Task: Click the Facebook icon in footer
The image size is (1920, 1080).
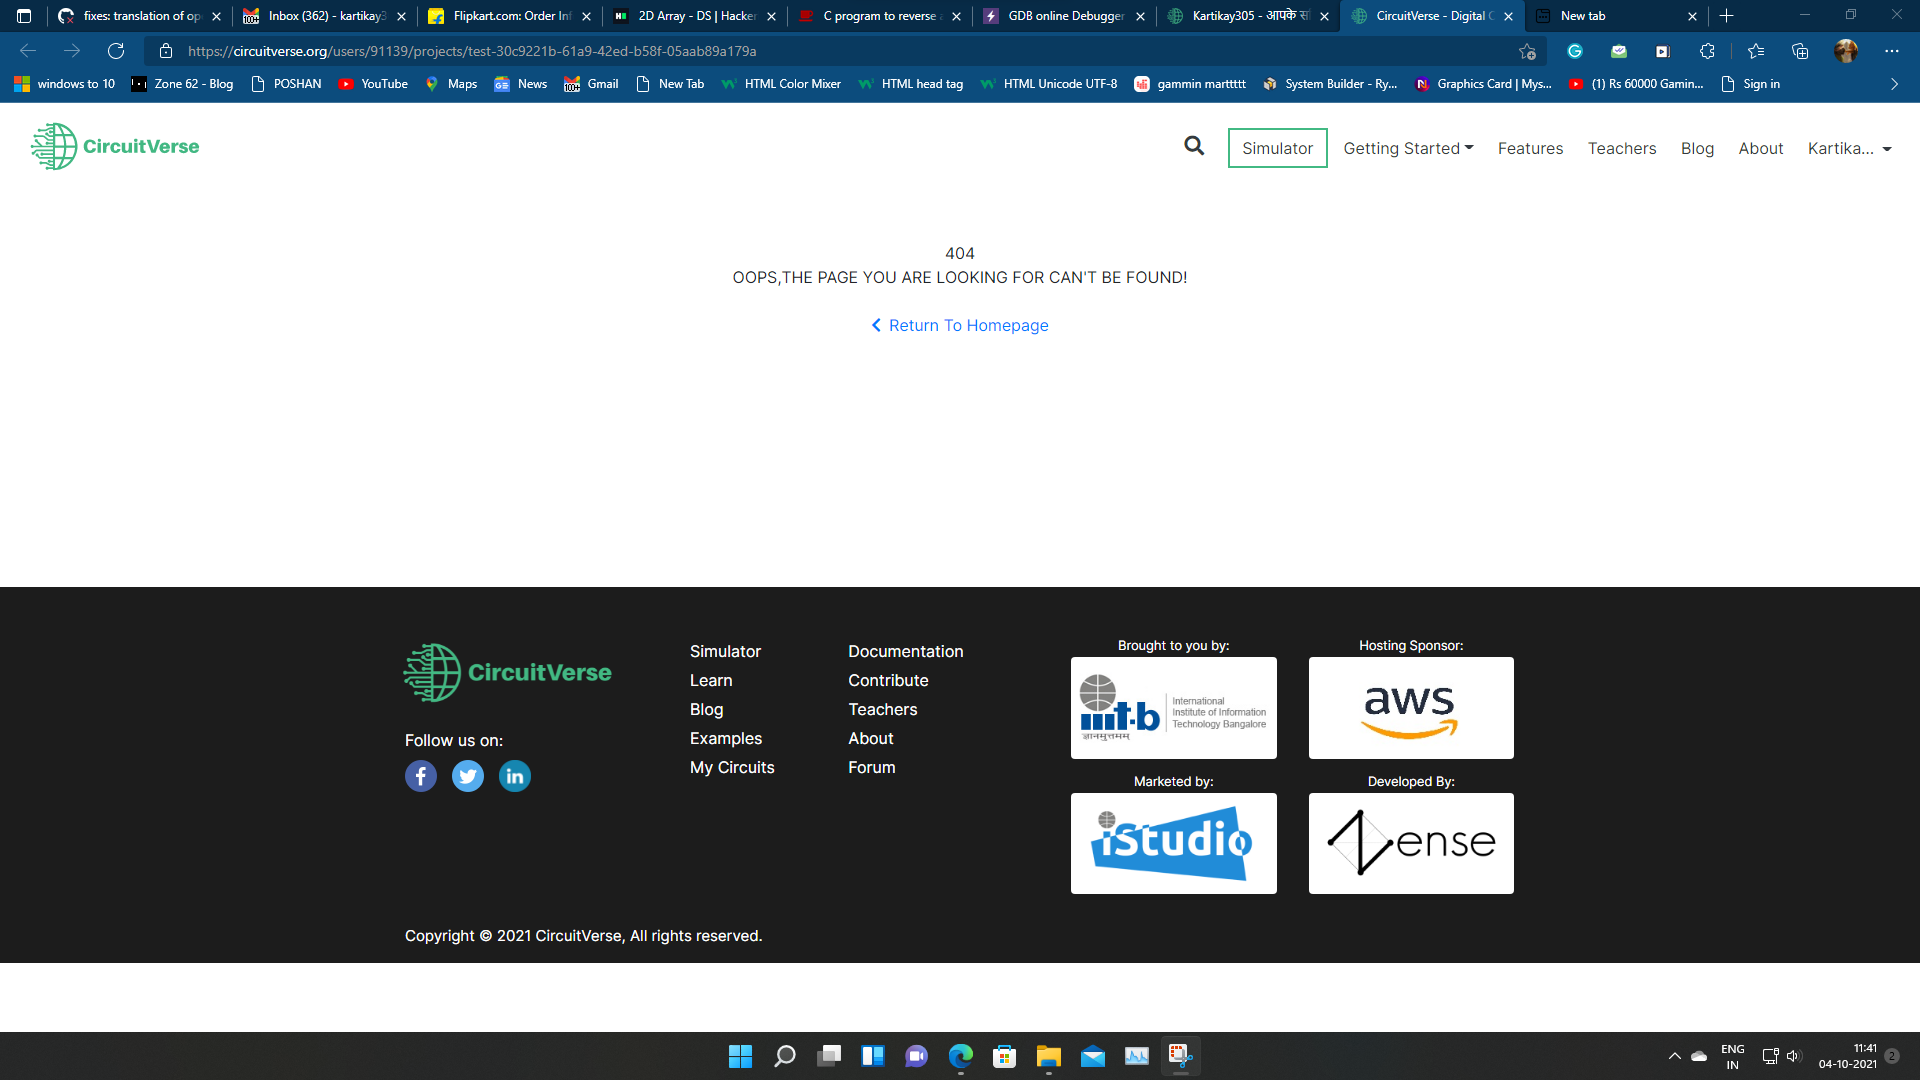Action: [x=420, y=775]
